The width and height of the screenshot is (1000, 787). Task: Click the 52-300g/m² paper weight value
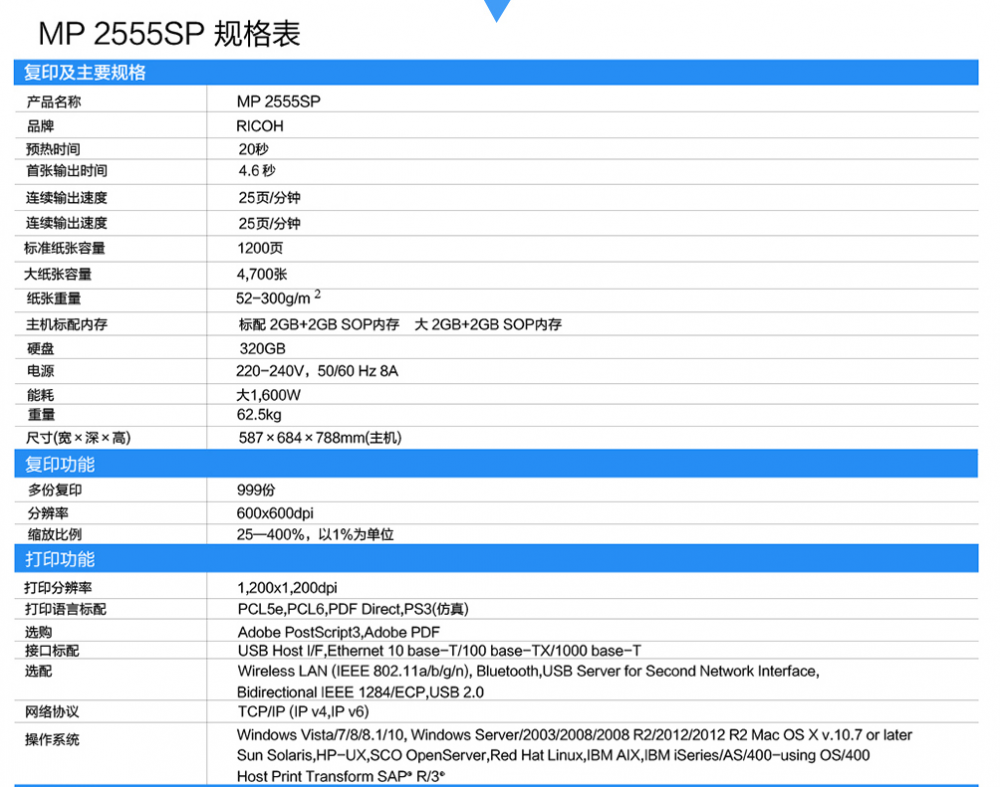[x=278, y=298]
